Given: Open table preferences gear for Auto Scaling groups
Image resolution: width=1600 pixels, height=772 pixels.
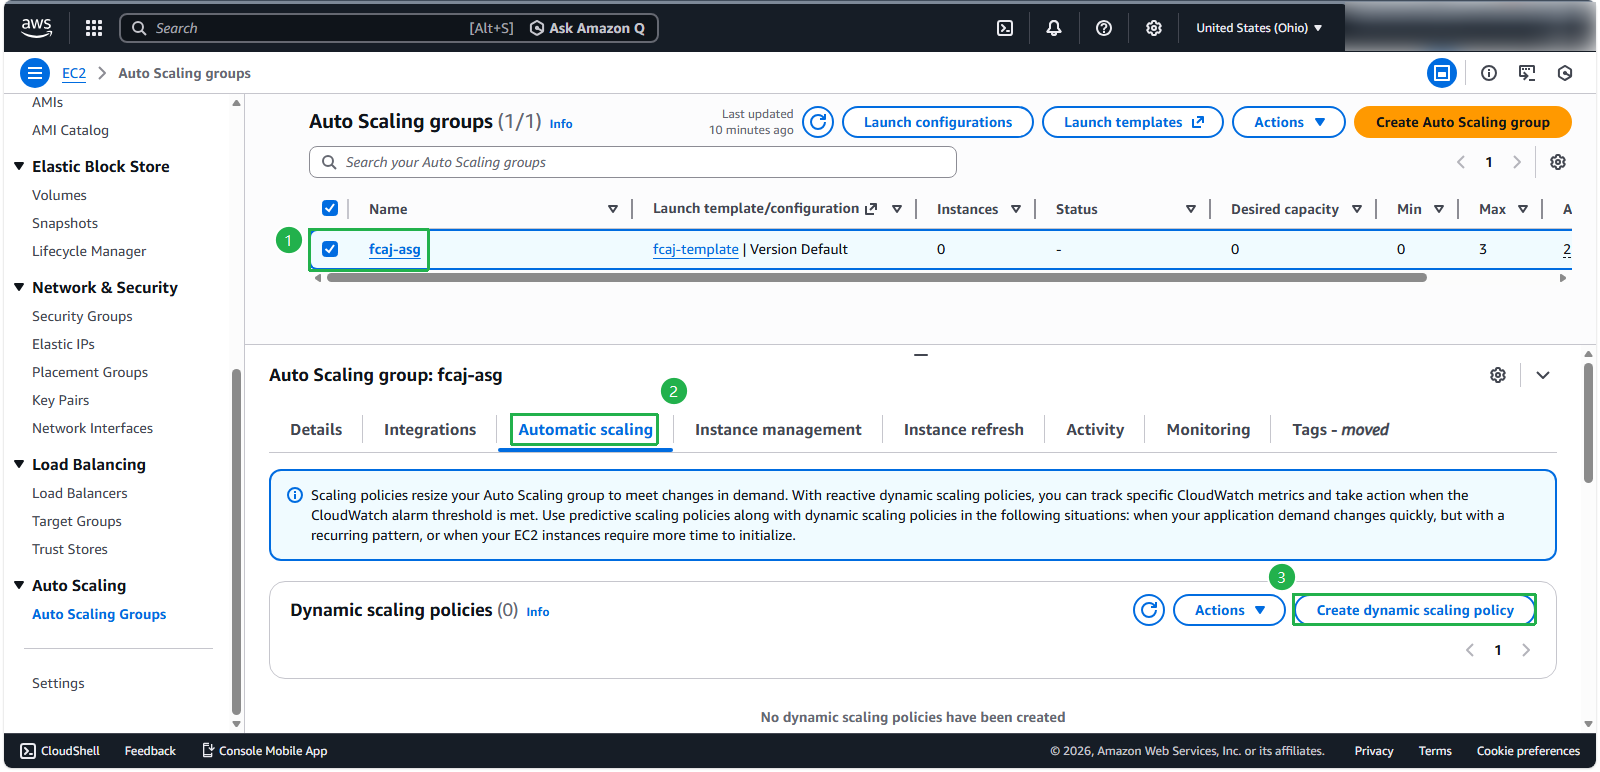Looking at the screenshot, I should [1558, 162].
